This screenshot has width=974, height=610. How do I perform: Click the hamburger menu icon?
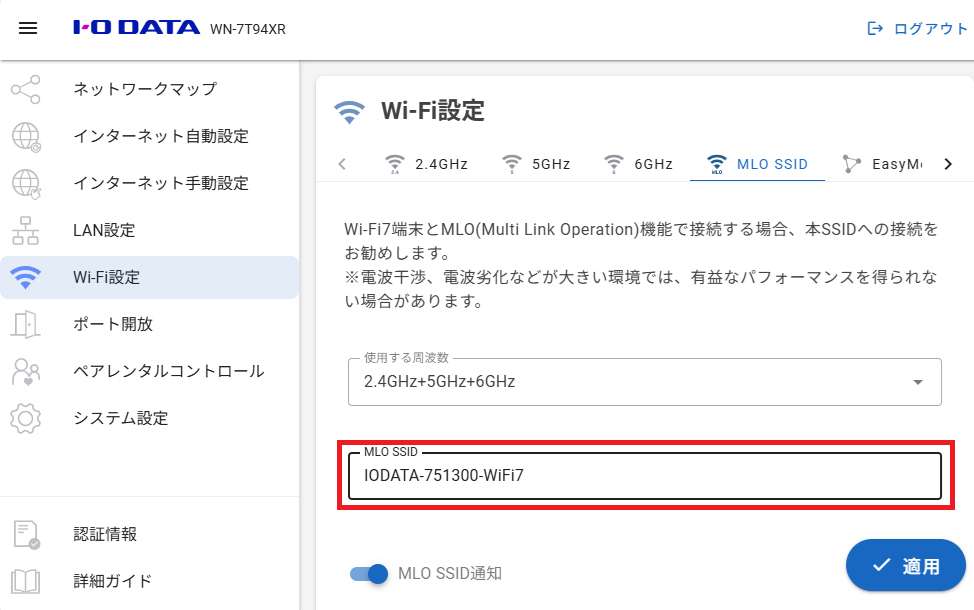click(27, 28)
